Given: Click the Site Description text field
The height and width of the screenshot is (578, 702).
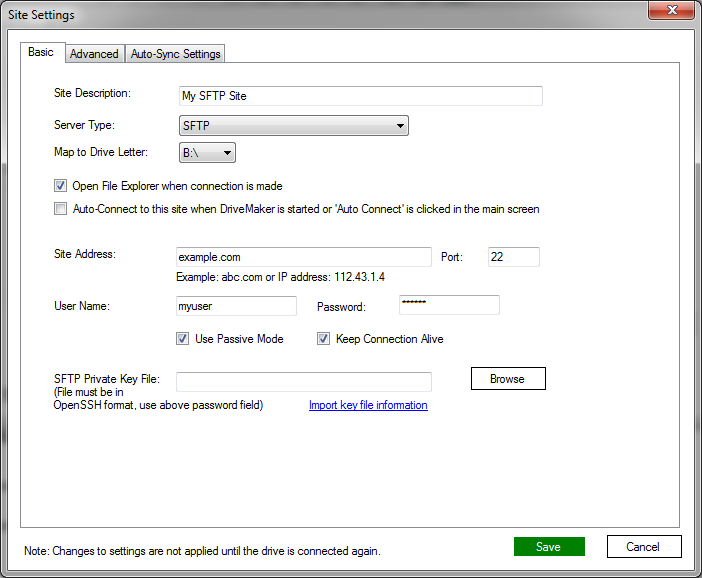Looking at the screenshot, I should coord(359,96).
